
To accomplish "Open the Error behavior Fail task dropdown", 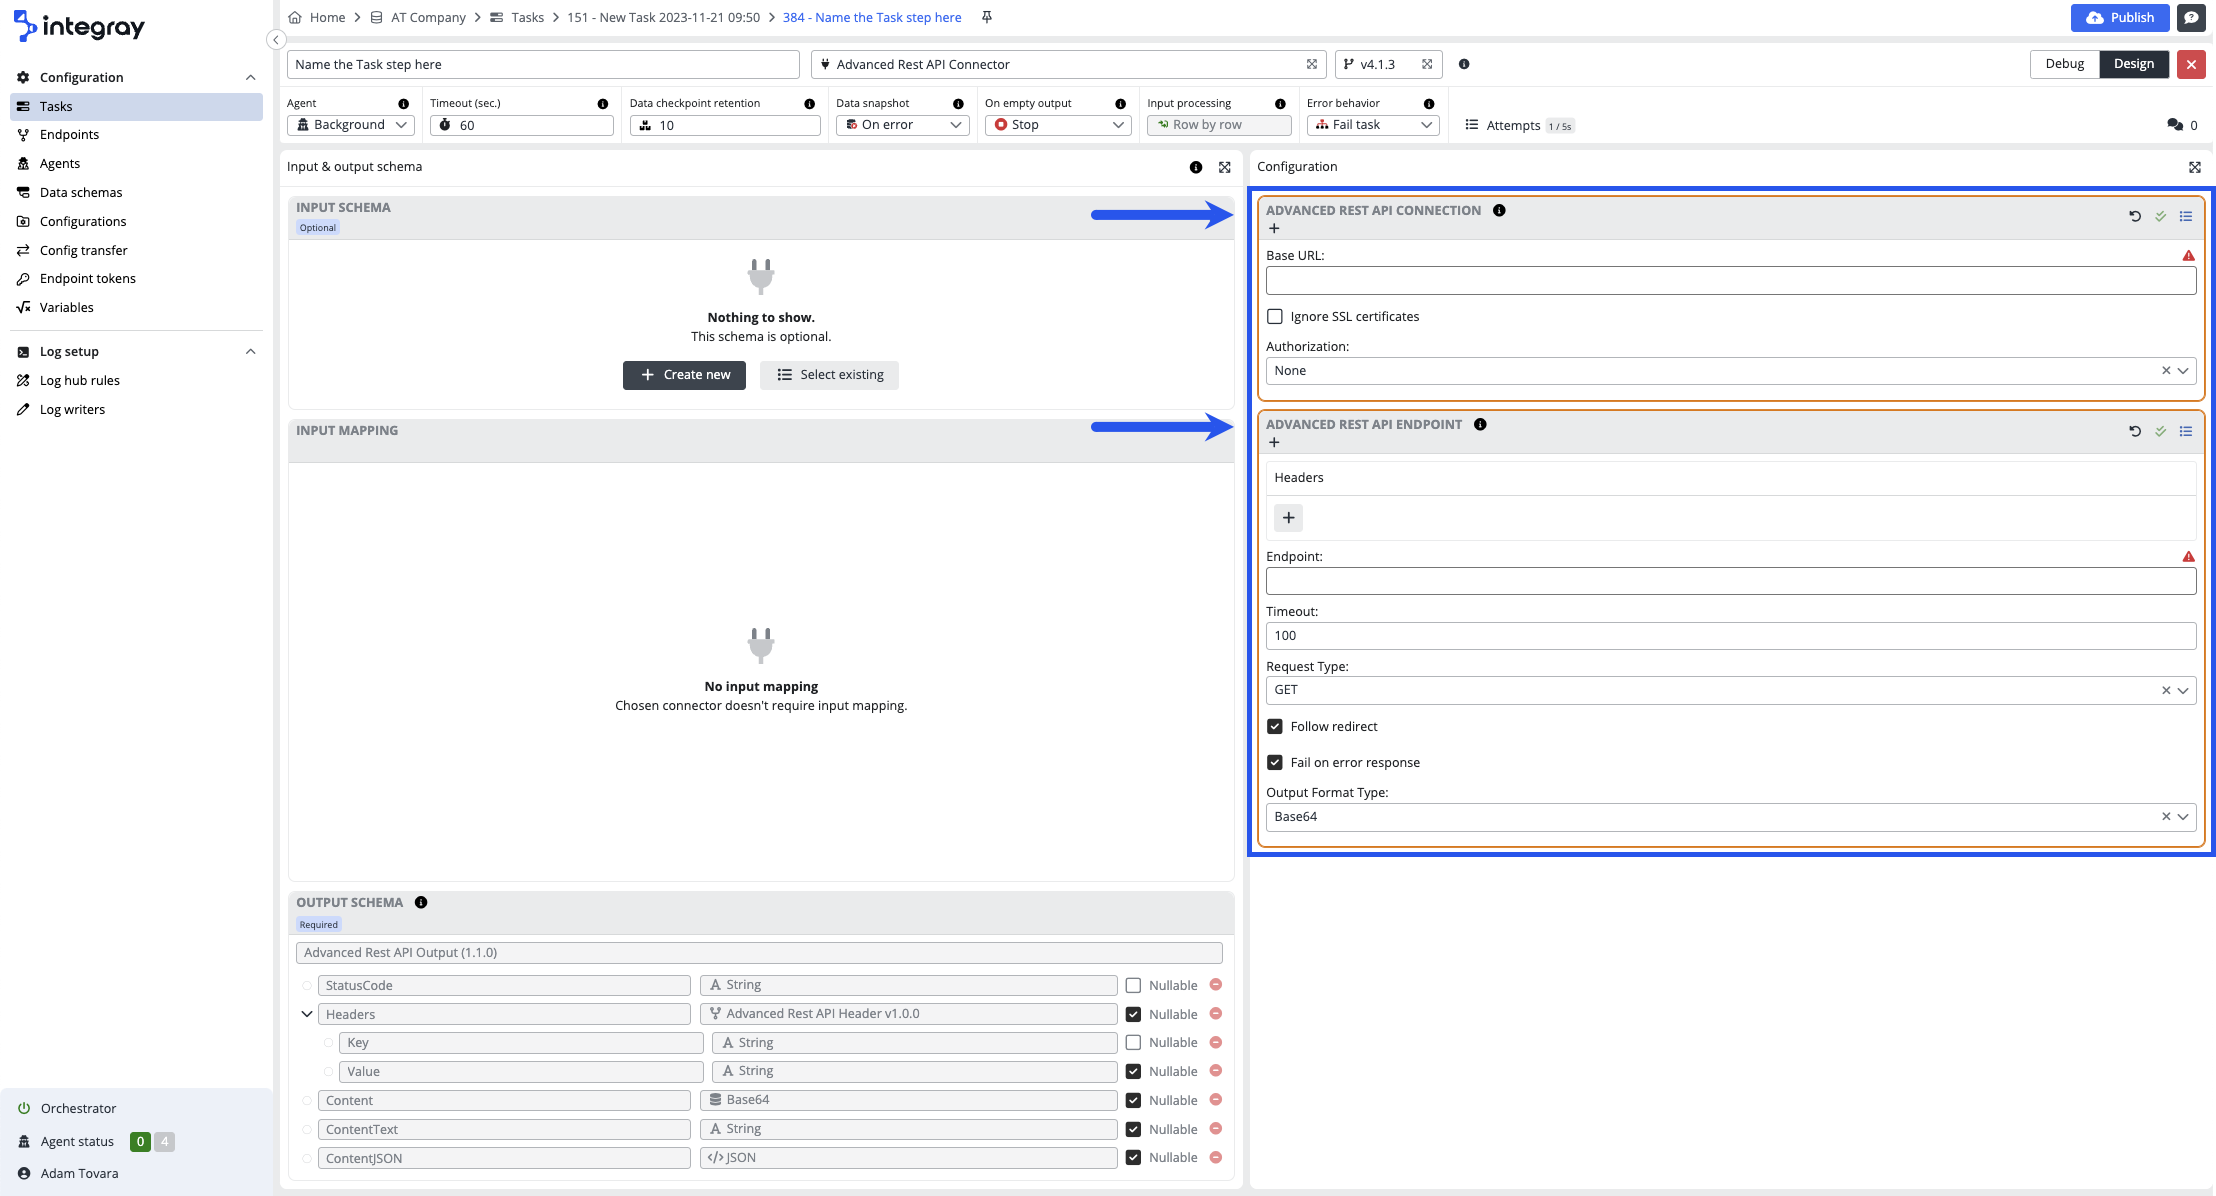I will point(1373,125).
